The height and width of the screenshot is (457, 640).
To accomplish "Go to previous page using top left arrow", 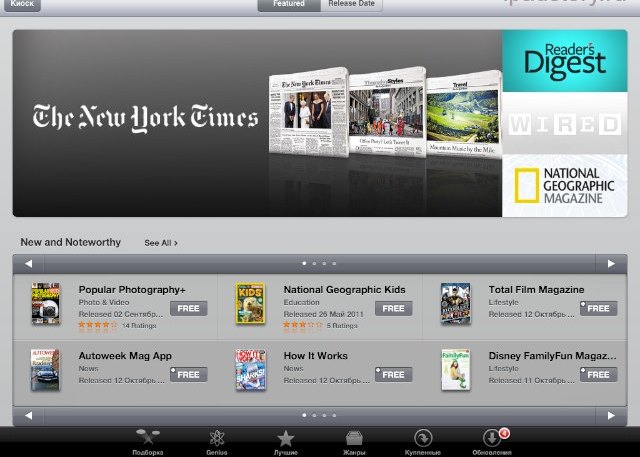I will (x=29, y=264).
